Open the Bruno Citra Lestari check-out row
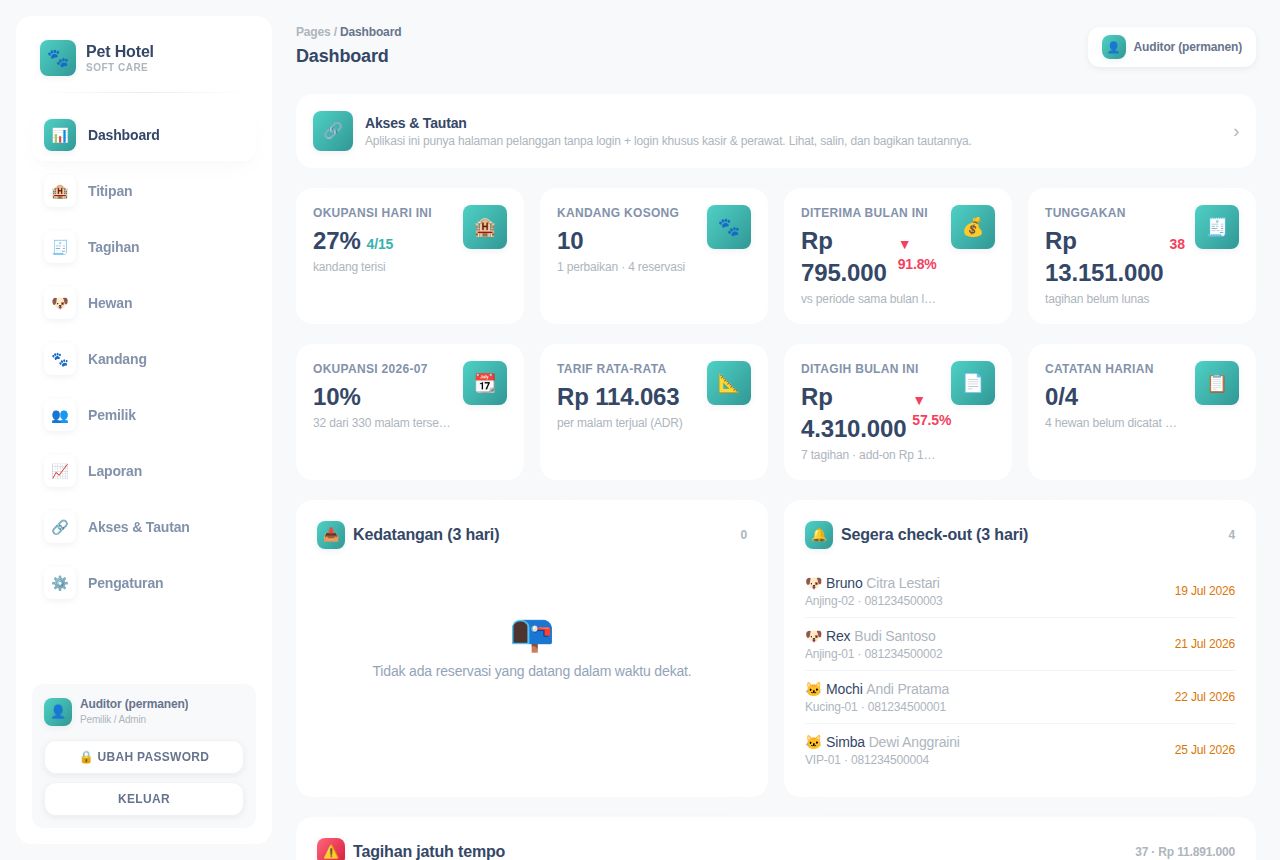 point(1020,591)
